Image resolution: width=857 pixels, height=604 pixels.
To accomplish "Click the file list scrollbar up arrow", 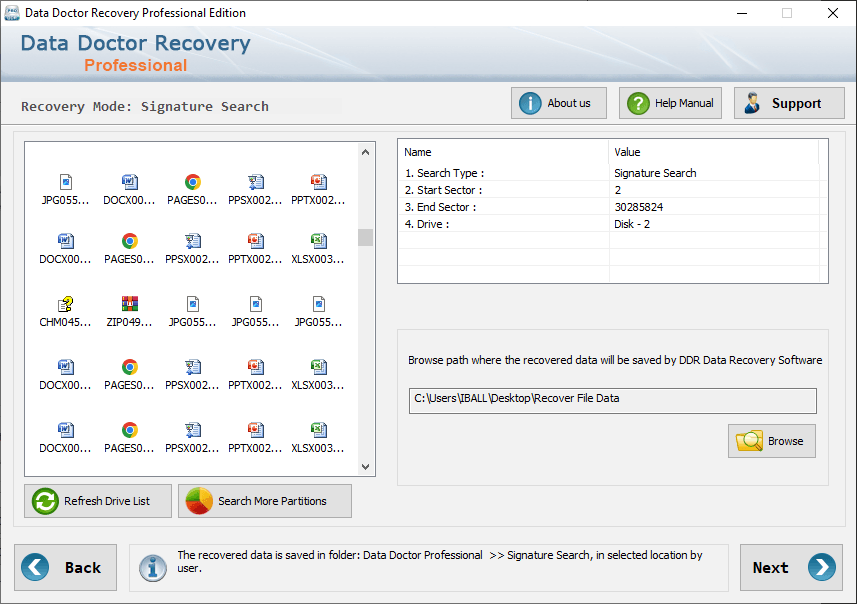I will (x=366, y=152).
